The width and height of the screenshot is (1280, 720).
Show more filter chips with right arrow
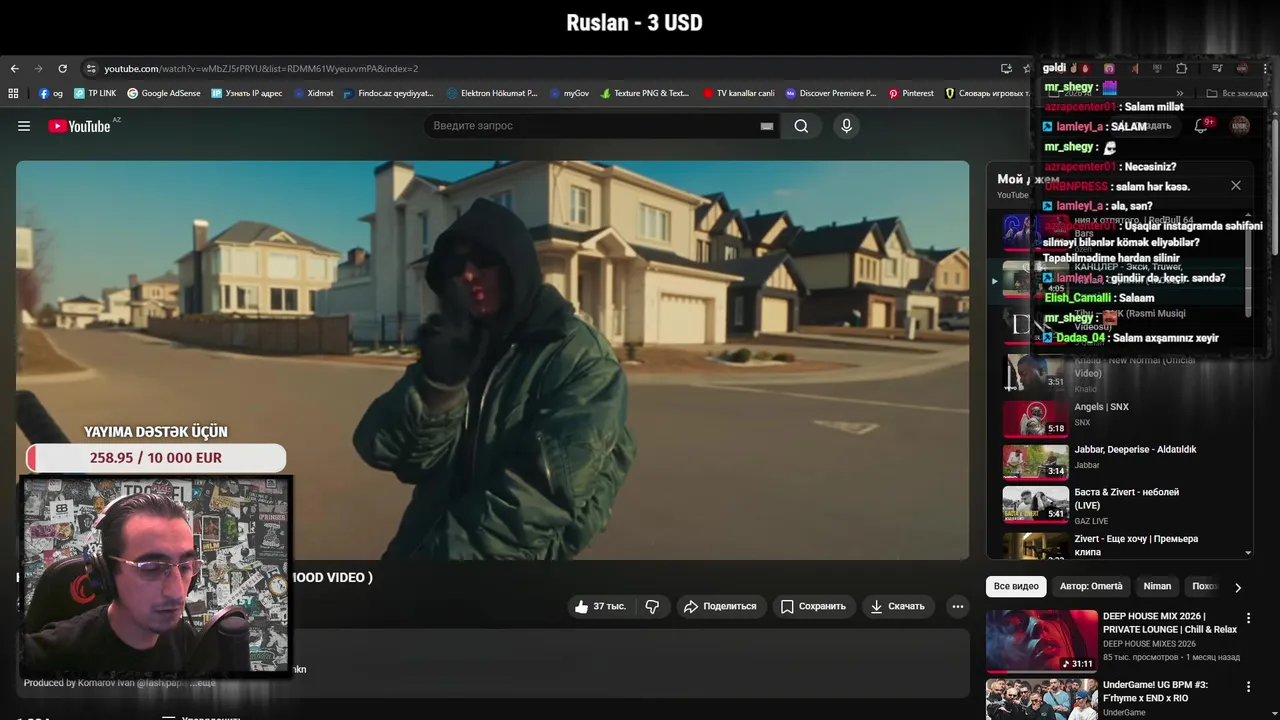(1238, 587)
